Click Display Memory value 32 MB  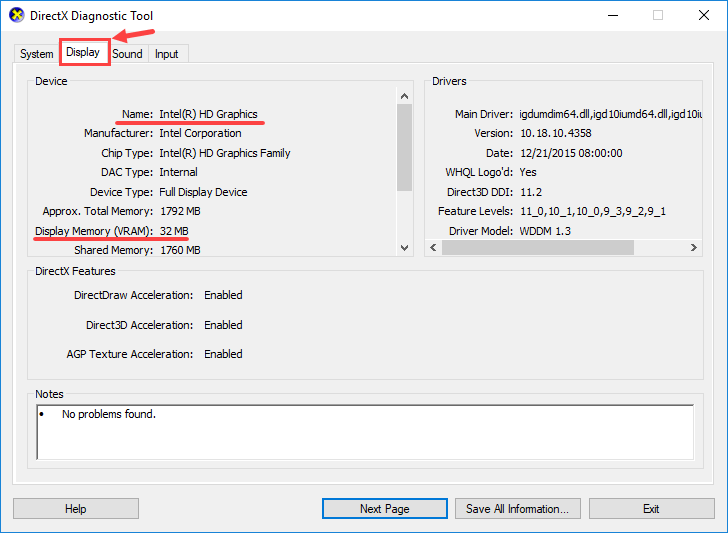[x=174, y=231]
